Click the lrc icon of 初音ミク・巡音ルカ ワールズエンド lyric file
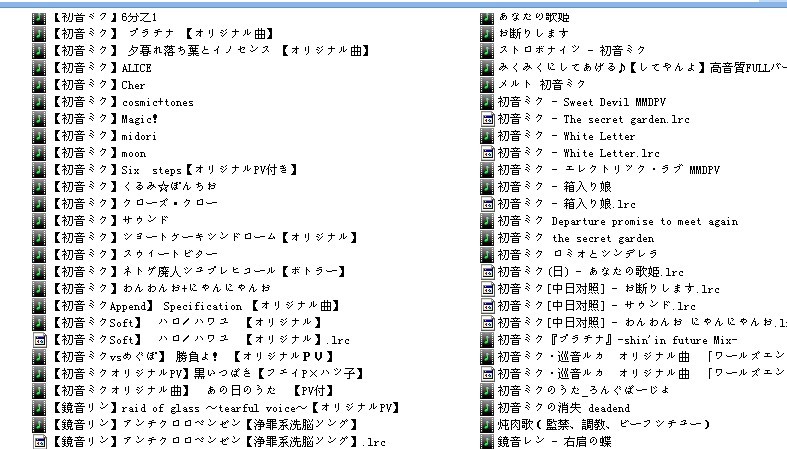 [487, 374]
